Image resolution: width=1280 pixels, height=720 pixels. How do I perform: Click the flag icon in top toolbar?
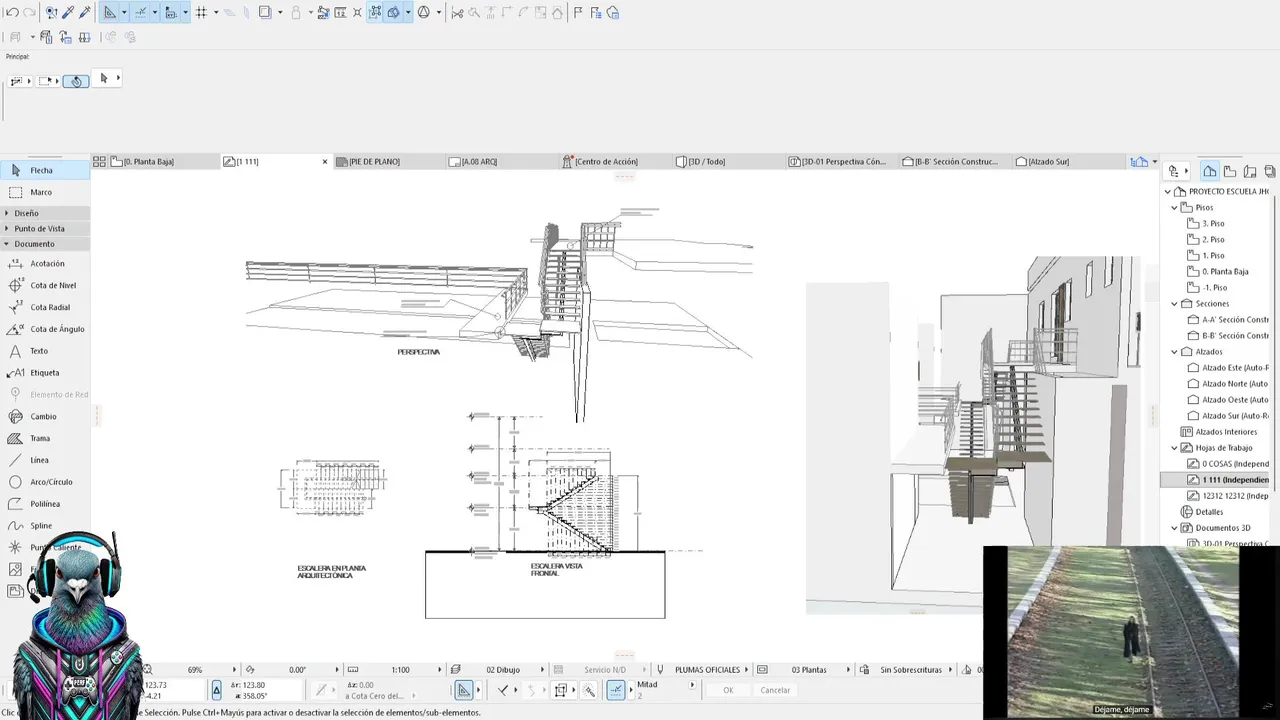tap(578, 13)
